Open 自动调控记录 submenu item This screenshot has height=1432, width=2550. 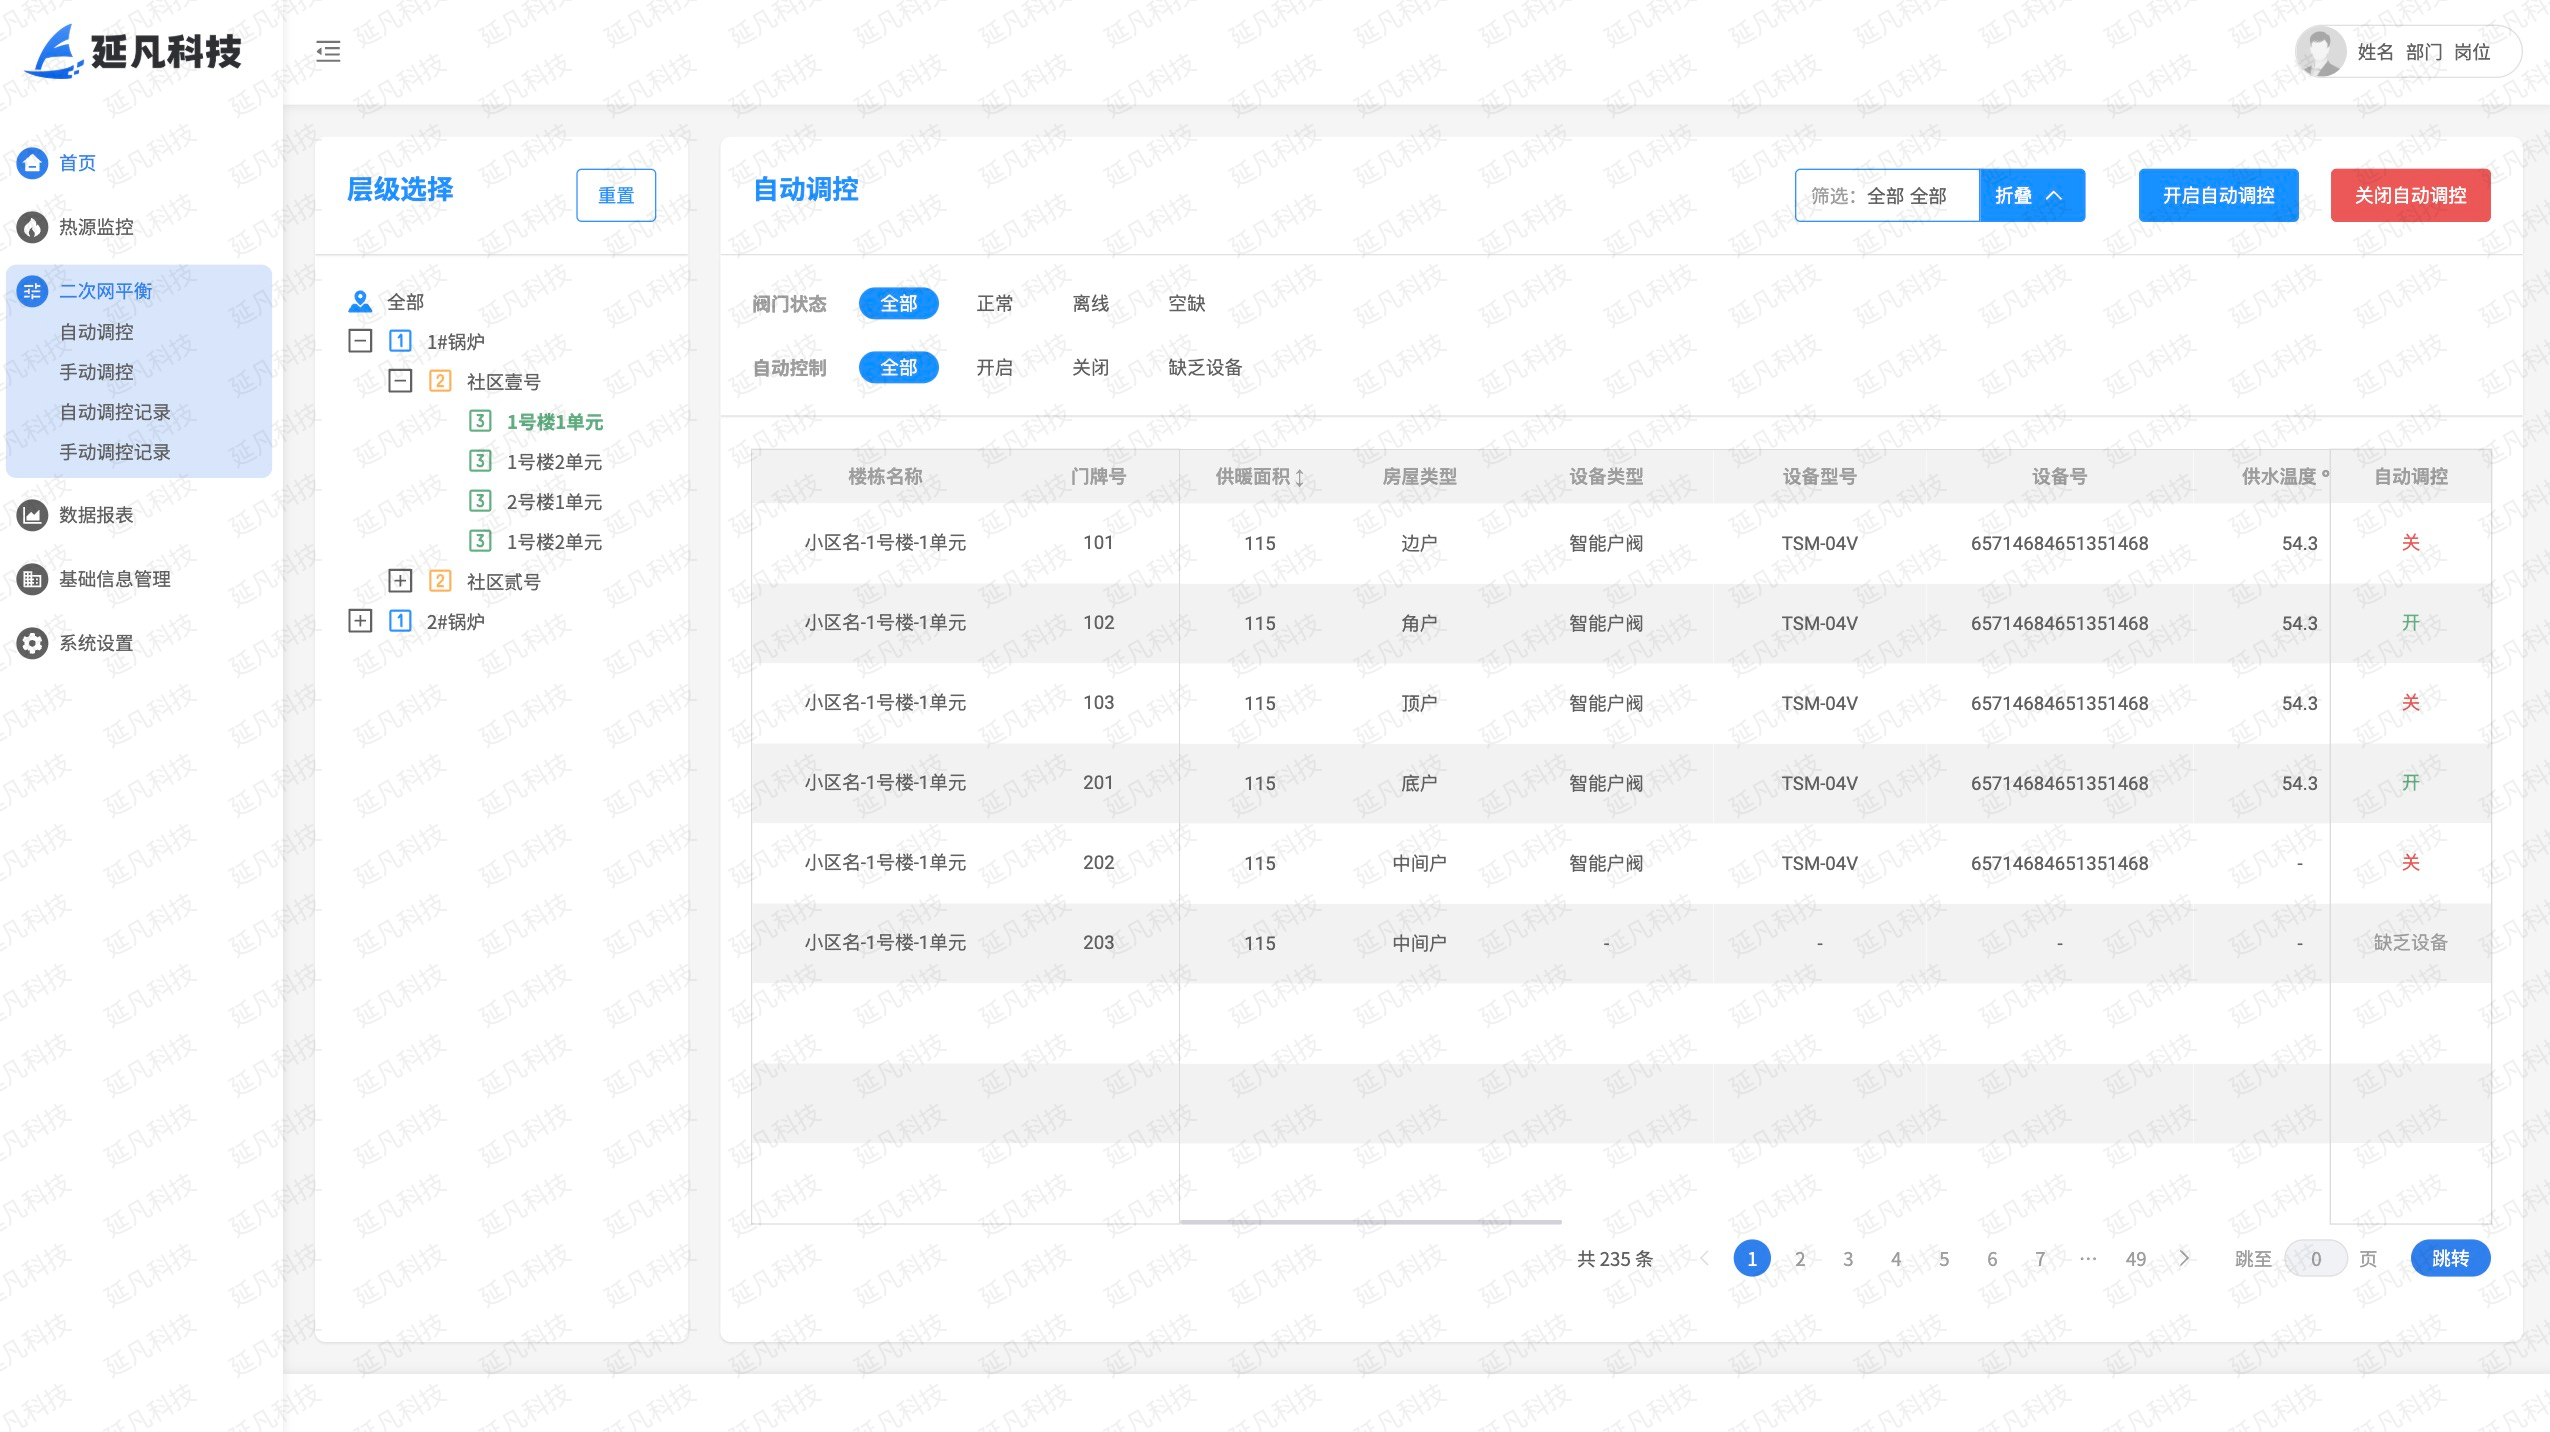114,412
